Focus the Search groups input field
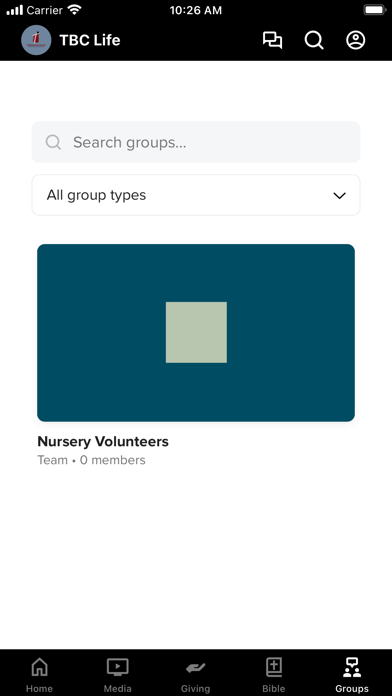 [x=196, y=142]
